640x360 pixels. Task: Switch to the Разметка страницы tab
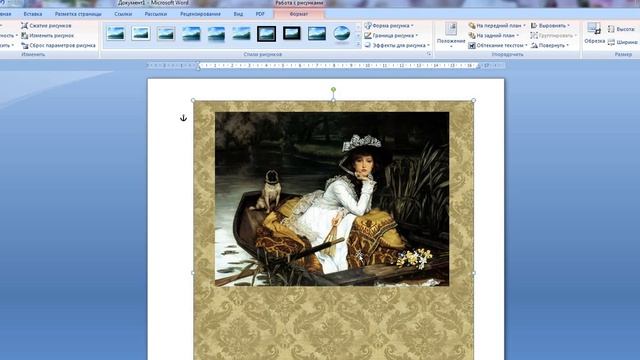[78, 14]
